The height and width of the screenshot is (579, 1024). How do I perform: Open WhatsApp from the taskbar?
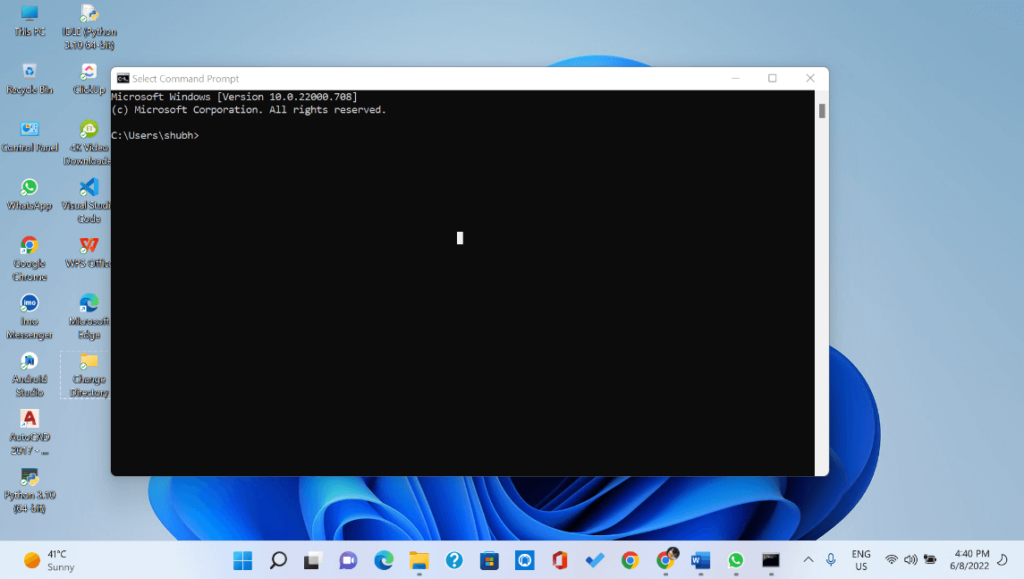pyautogui.click(x=736, y=560)
